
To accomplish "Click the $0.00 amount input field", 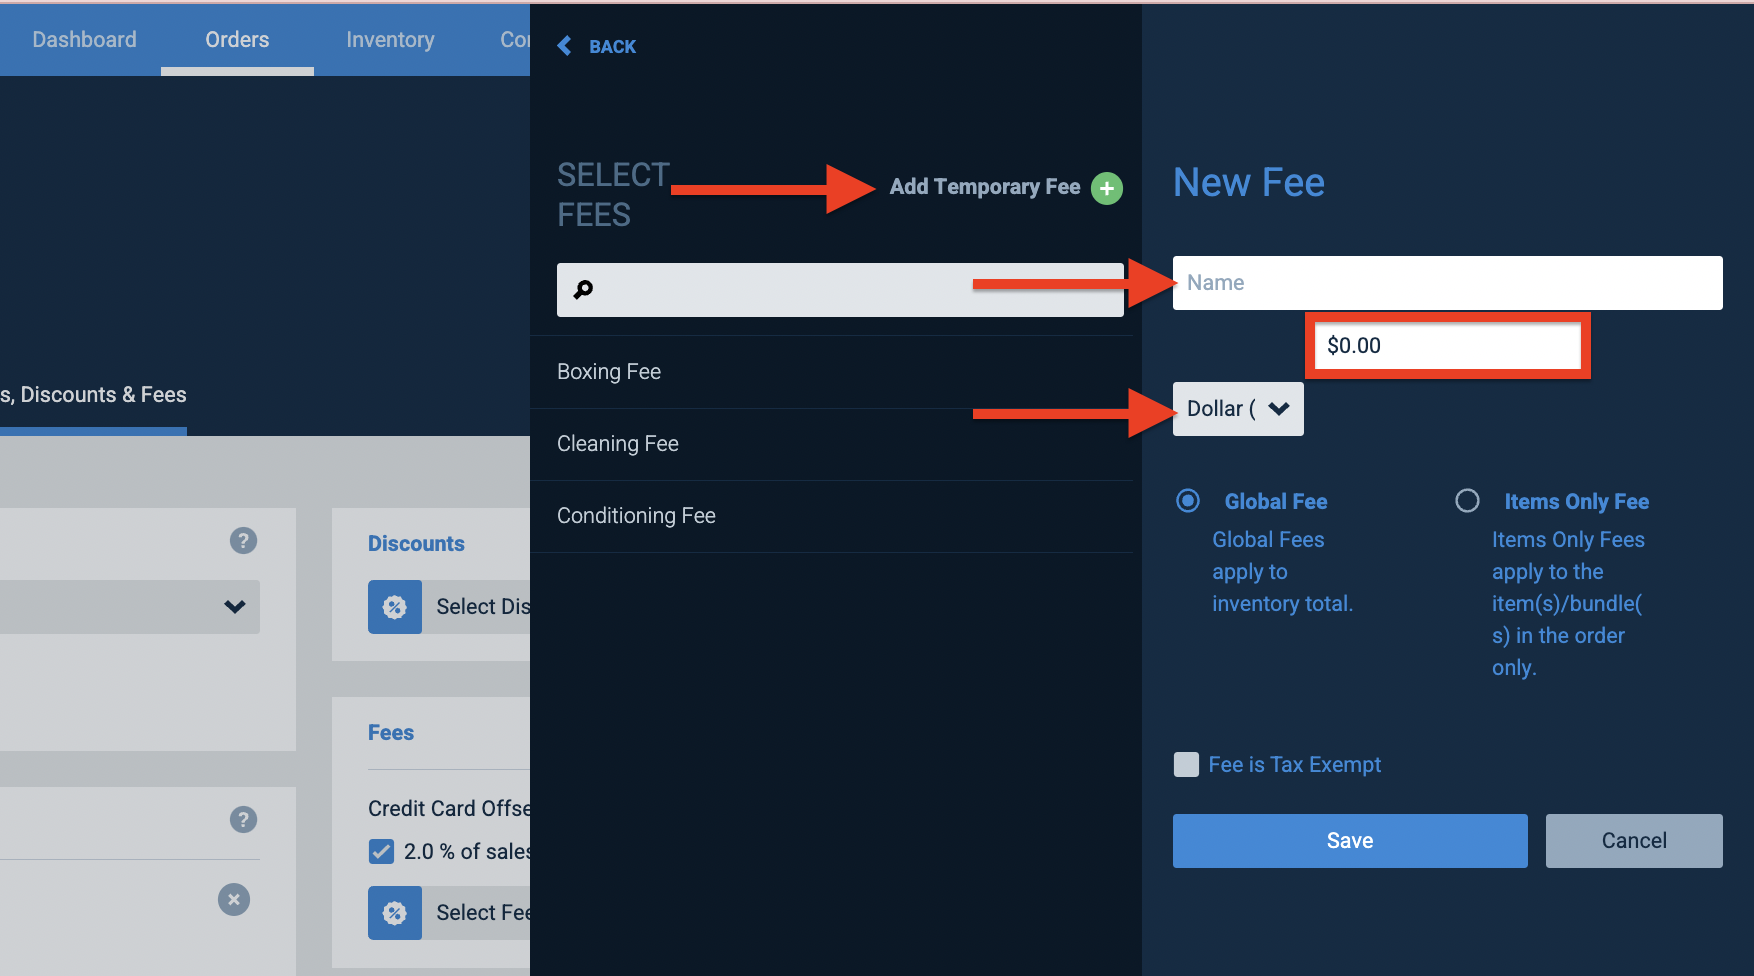I will pyautogui.click(x=1448, y=346).
